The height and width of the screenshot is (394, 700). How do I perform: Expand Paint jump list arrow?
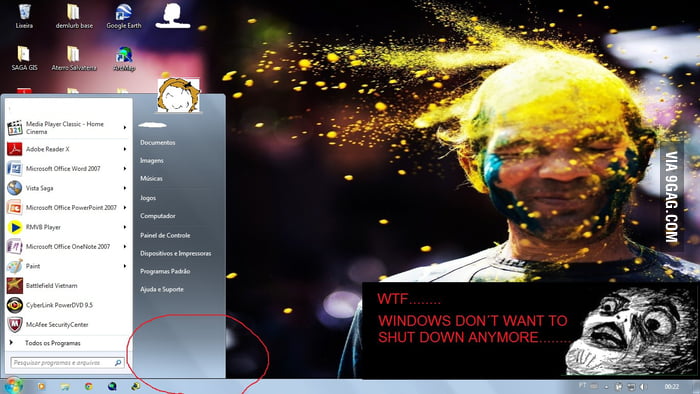click(x=125, y=266)
